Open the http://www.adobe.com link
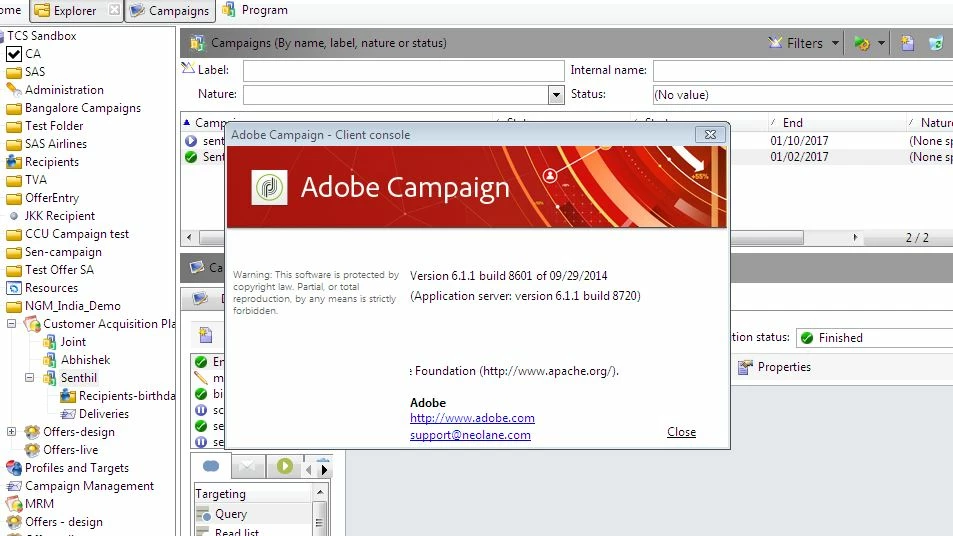This screenshot has height=536, width=953. 472,418
